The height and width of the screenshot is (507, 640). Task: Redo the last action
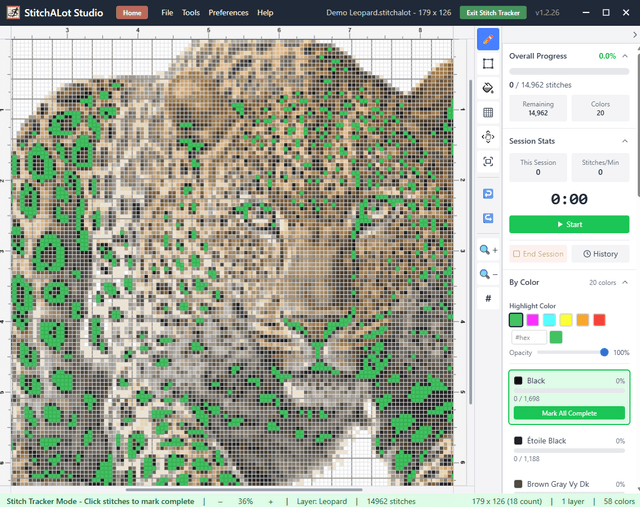(488, 218)
